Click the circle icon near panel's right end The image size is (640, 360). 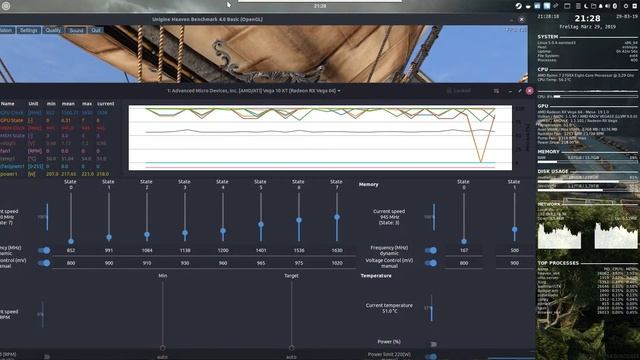coord(626,6)
